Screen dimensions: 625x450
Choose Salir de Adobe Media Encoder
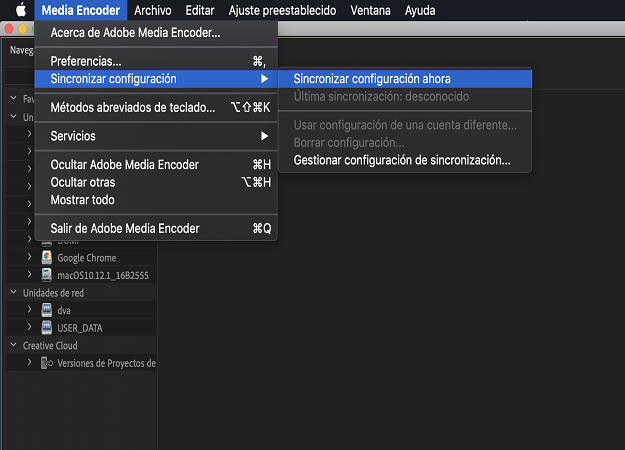click(x=125, y=229)
